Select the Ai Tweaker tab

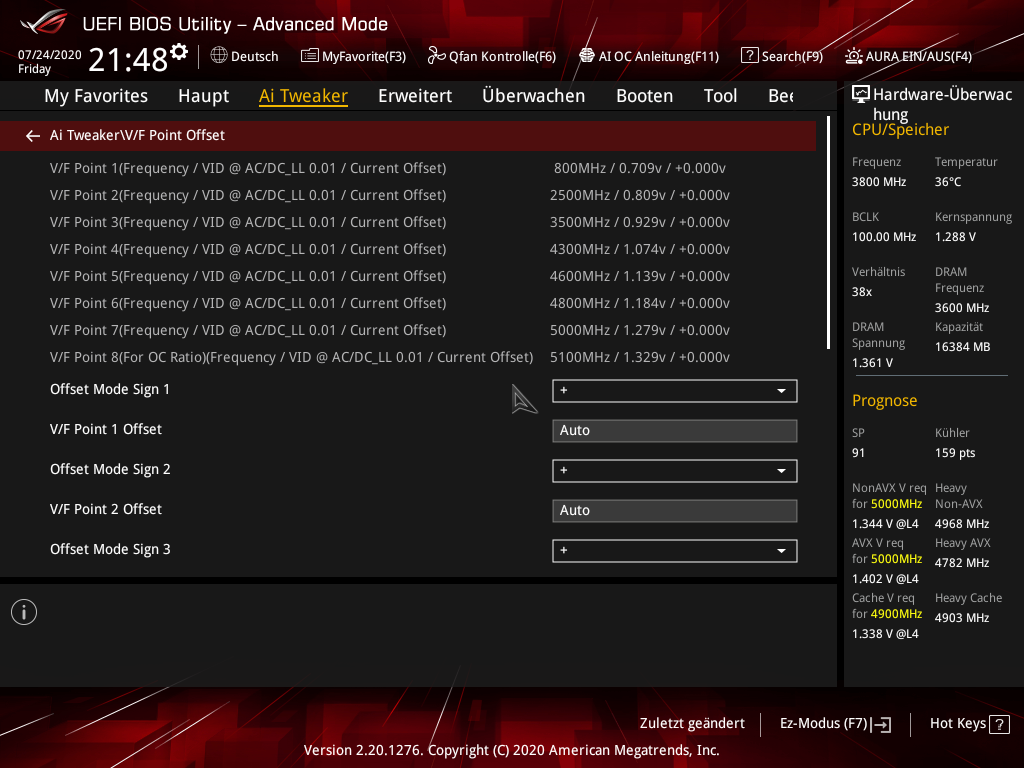click(x=303, y=96)
